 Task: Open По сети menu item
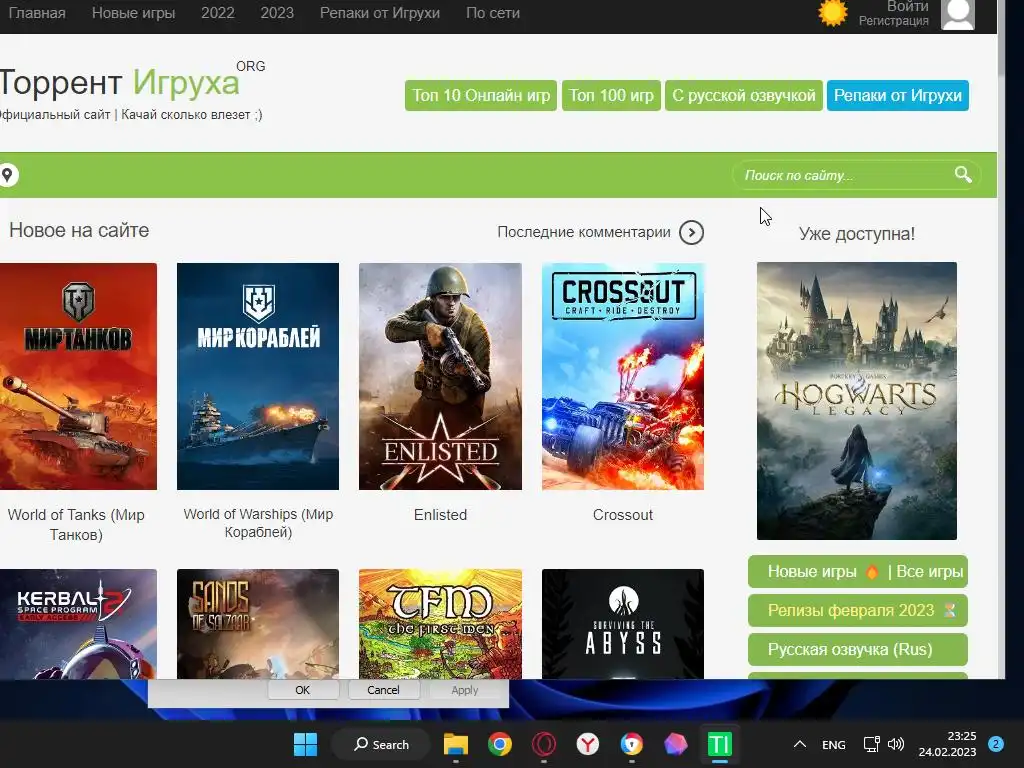492,13
